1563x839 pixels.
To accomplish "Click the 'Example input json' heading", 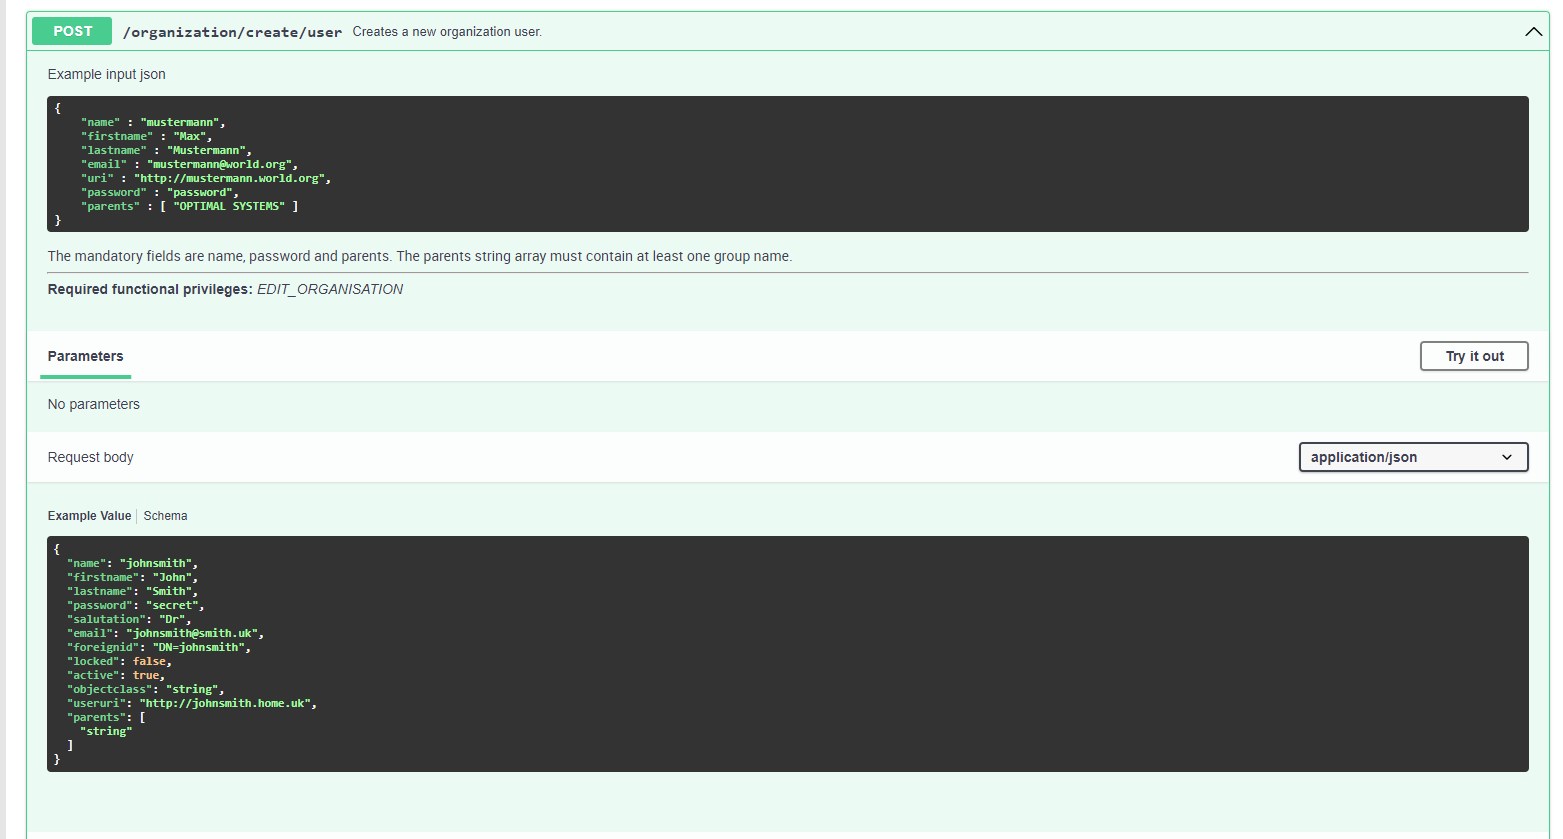I will tap(107, 74).
